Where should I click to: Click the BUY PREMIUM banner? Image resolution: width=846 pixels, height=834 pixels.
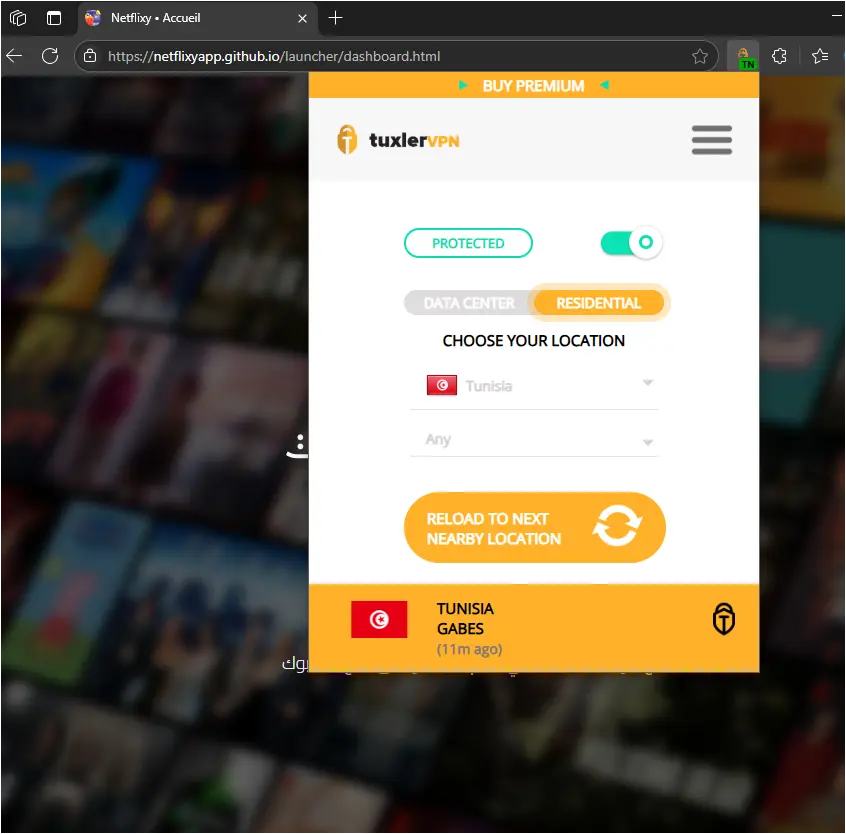tap(533, 86)
